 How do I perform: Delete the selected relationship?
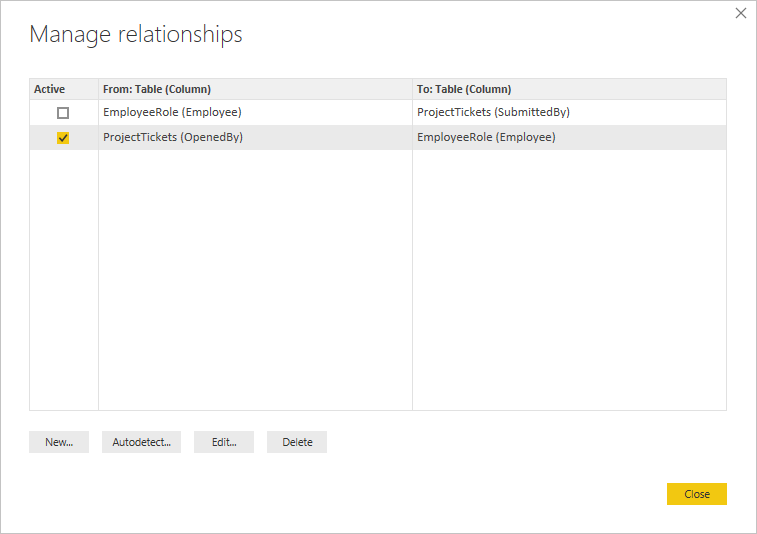tap(297, 442)
